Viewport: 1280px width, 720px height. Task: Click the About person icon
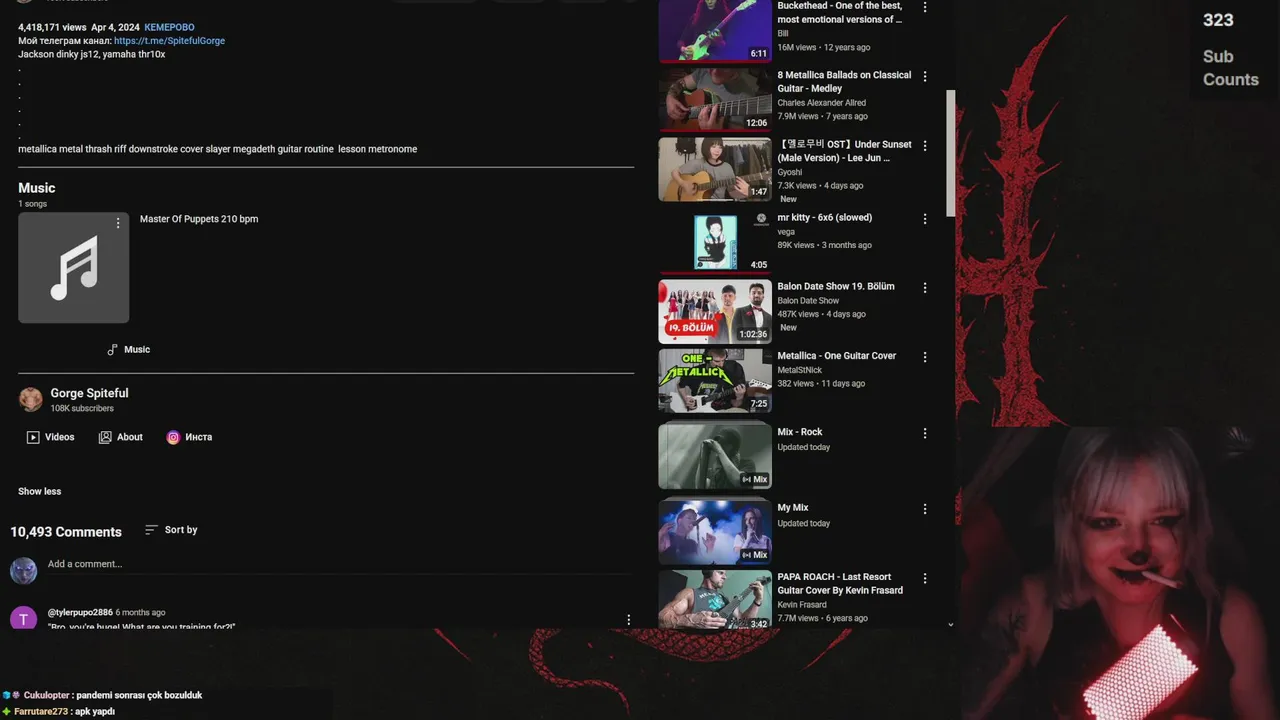pyautogui.click(x=105, y=437)
